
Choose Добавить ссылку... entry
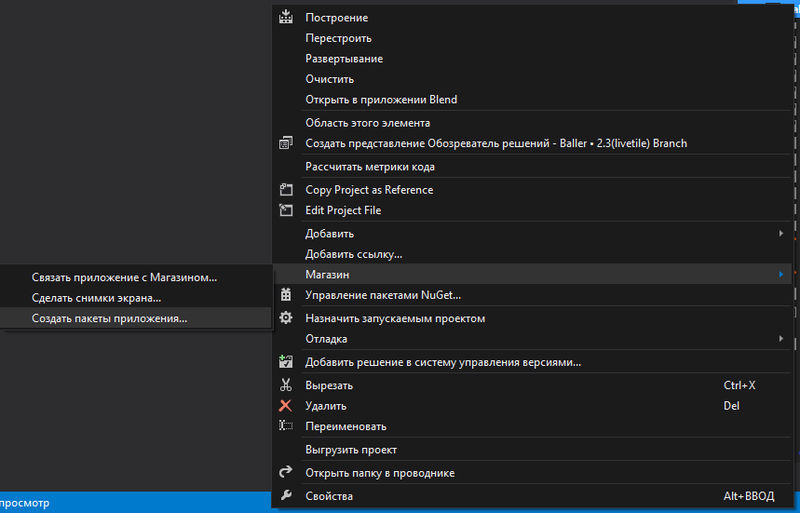point(532,254)
